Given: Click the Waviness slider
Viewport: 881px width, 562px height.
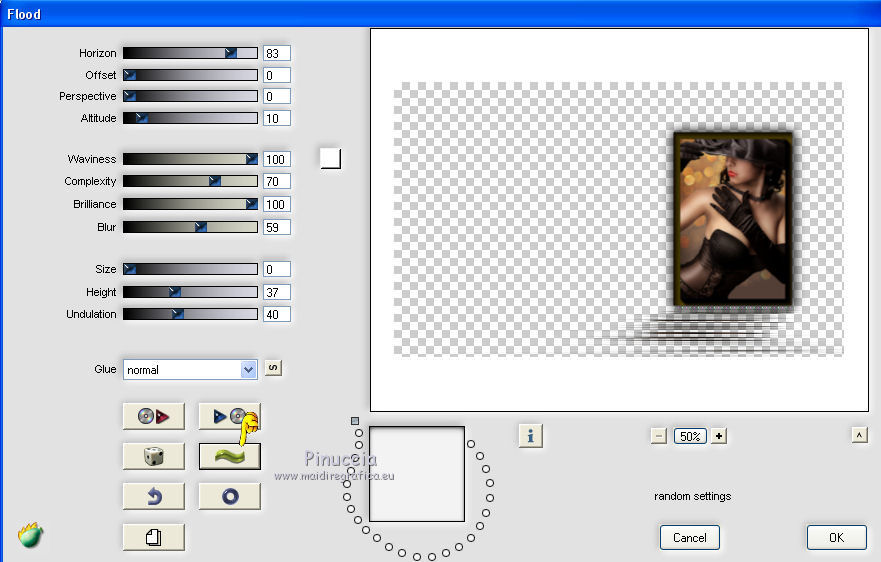Looking at the screenshot, I should coord(190,159).
